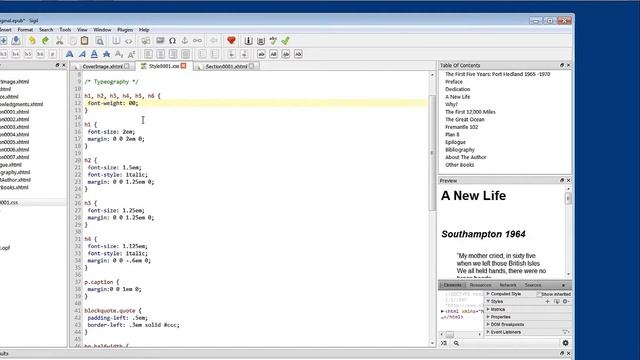Open the Table of Contents editor icon
The height and width of the screenshot is (360, 640).
[261, 41]
